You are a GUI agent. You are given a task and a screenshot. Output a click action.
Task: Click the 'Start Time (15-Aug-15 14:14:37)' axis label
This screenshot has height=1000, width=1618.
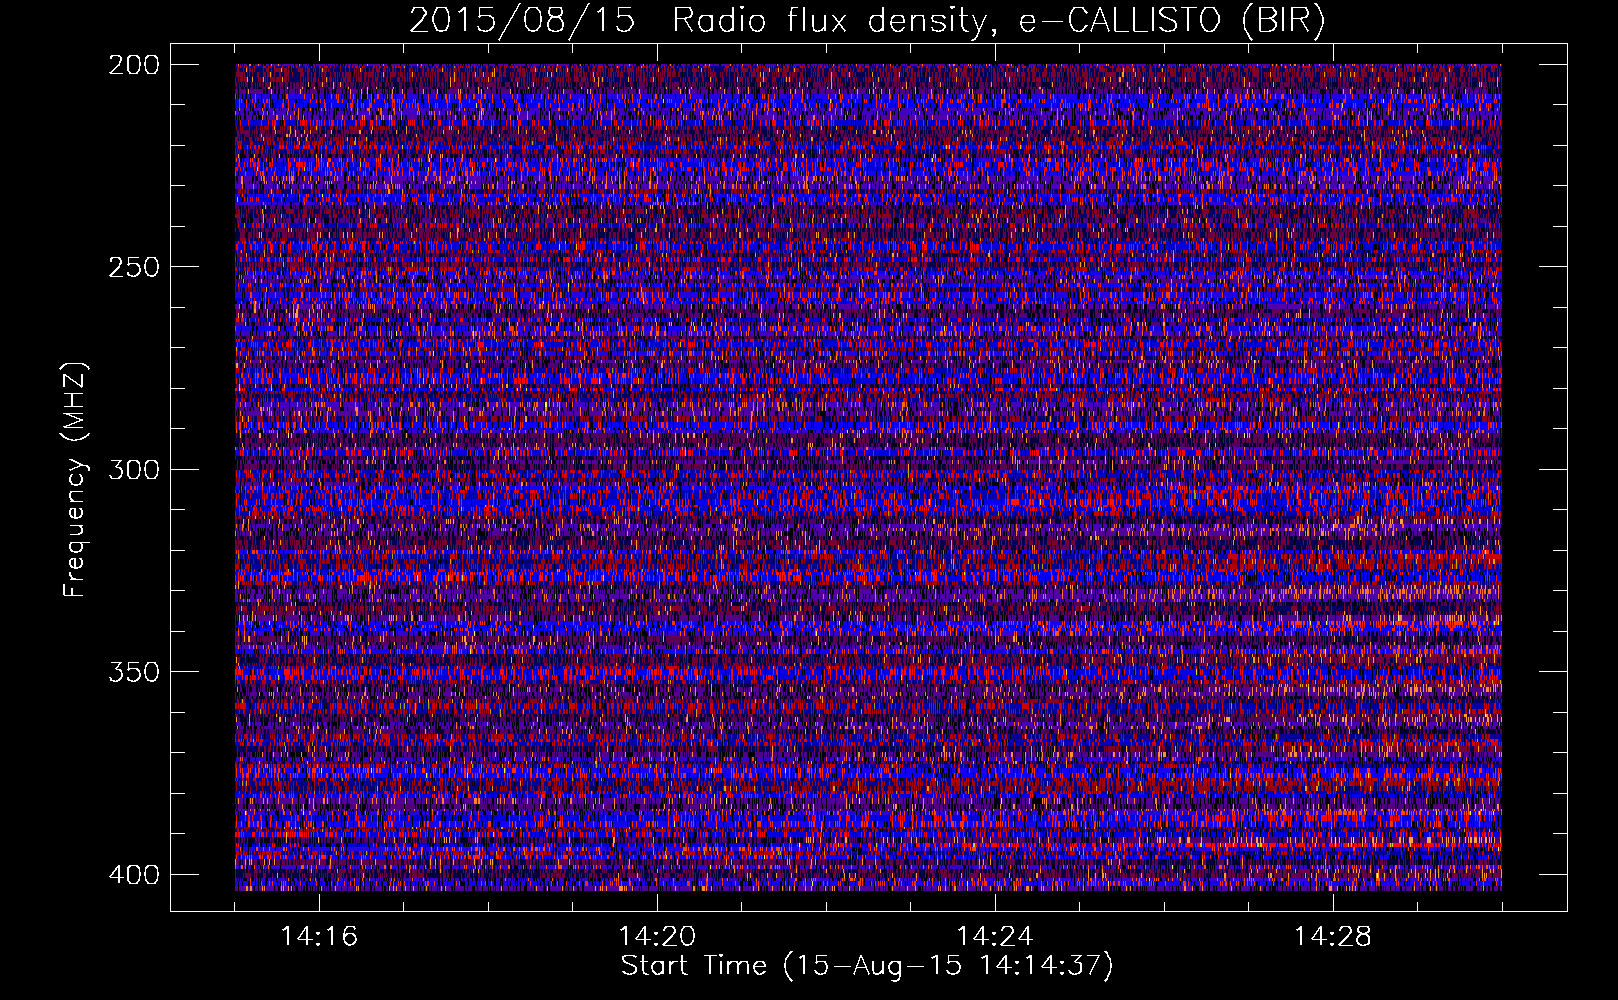pos(867,966)
